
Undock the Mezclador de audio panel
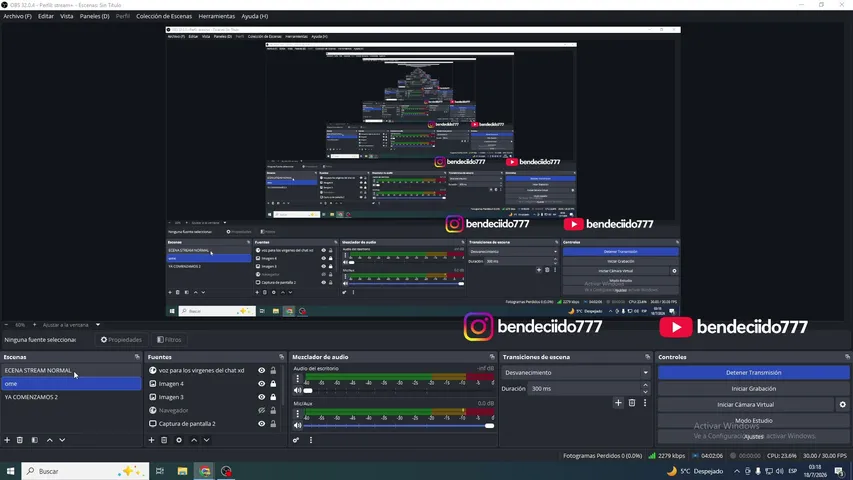point(492,357)
